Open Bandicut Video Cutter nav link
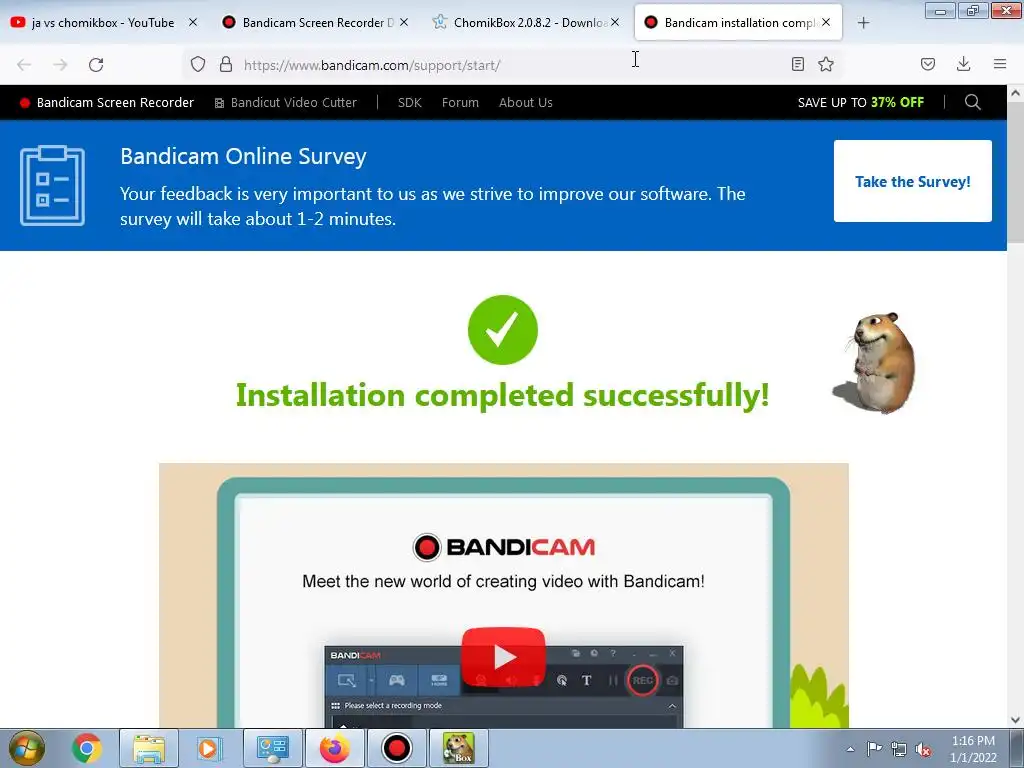 [285, 103]
